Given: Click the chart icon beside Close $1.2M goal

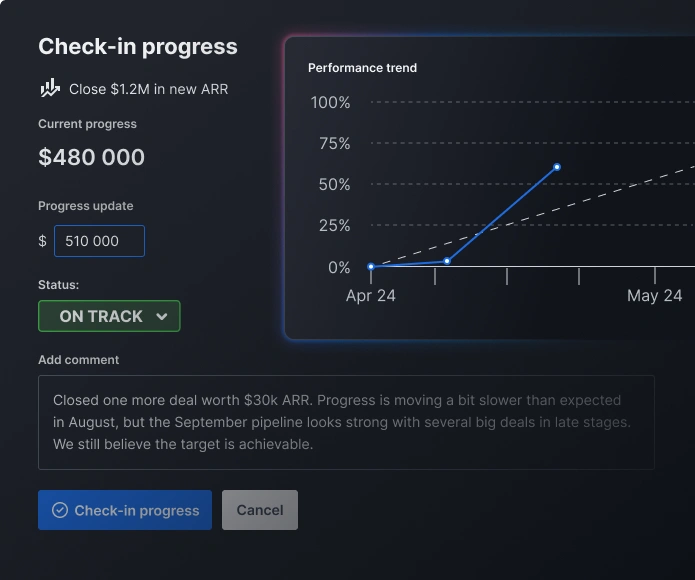Looking at the screenshot, I should [x=50, y=88].
